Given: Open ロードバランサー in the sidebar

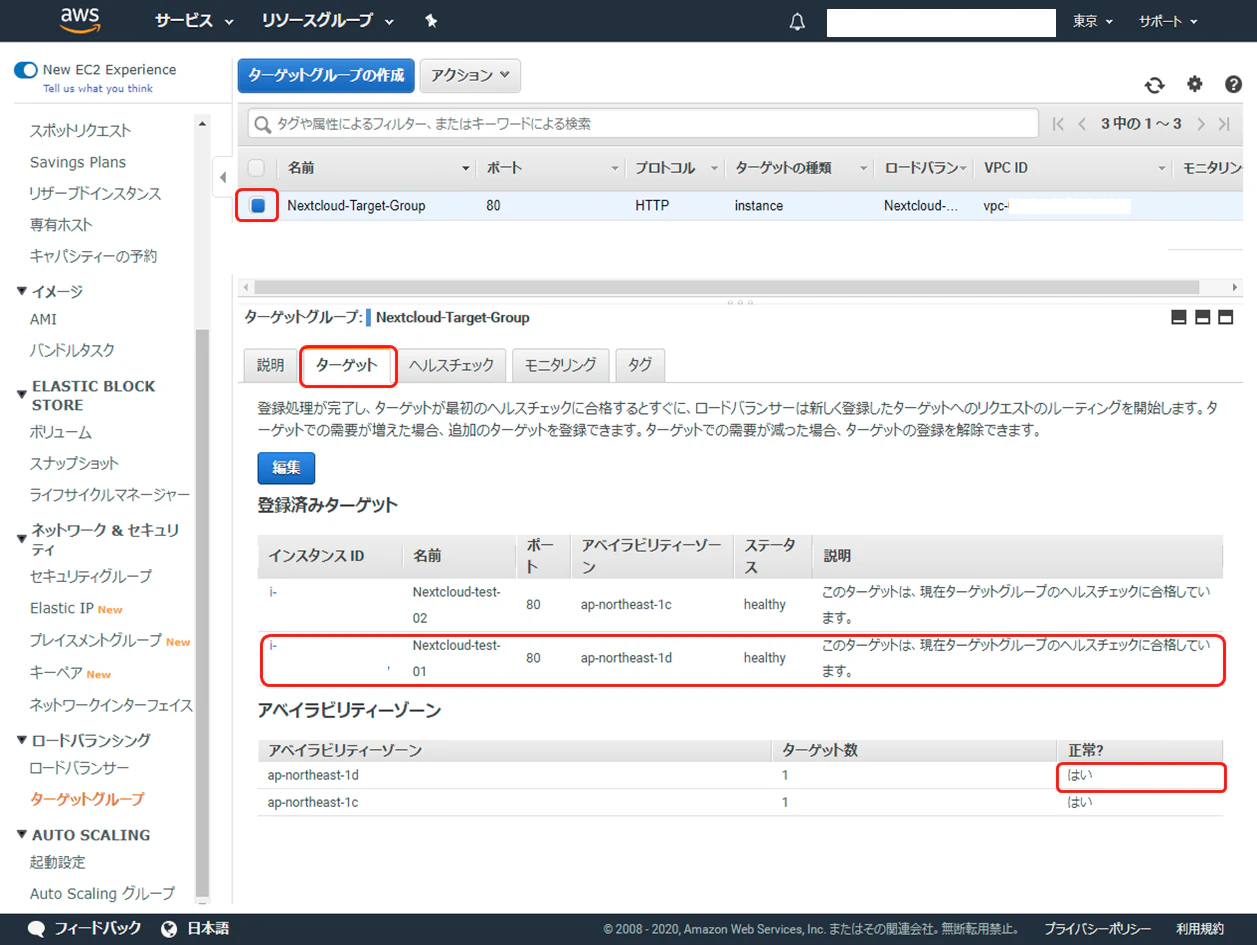Looking at the screenshot, I should coord(80,768).
